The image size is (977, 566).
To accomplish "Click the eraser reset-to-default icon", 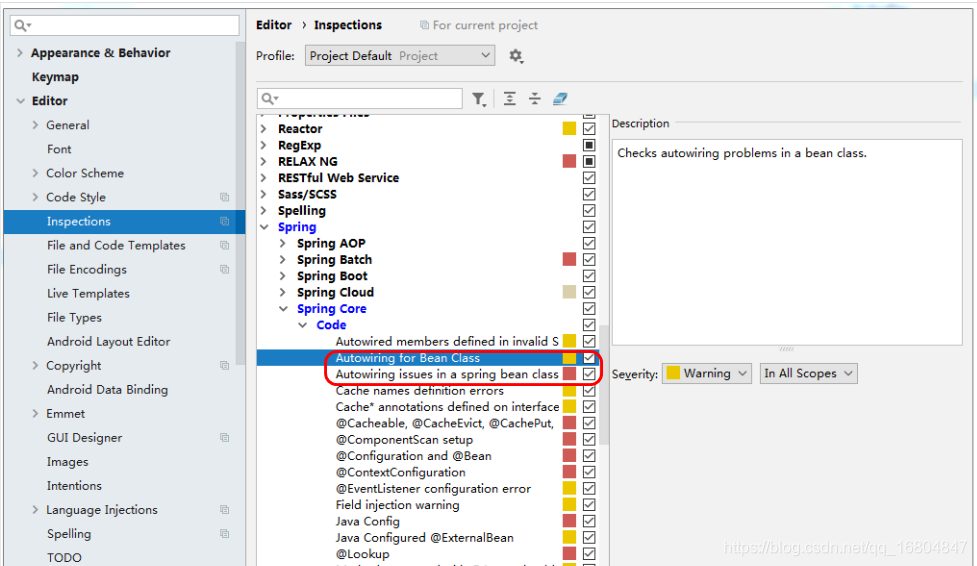I will pyautogui.click(x=560, y=98).
